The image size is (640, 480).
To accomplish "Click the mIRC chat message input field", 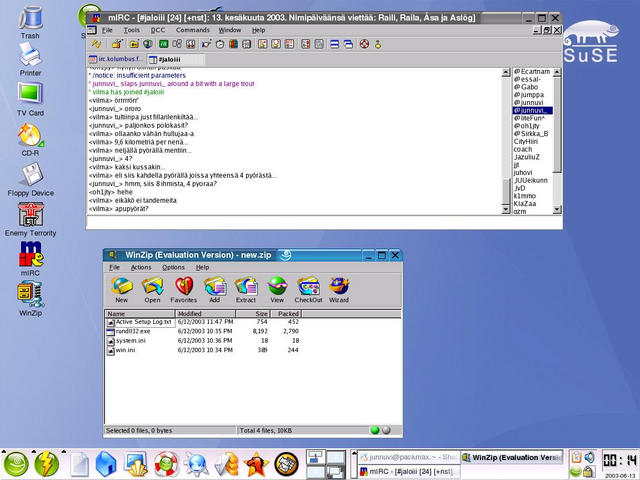I will [x=324, y=222].
